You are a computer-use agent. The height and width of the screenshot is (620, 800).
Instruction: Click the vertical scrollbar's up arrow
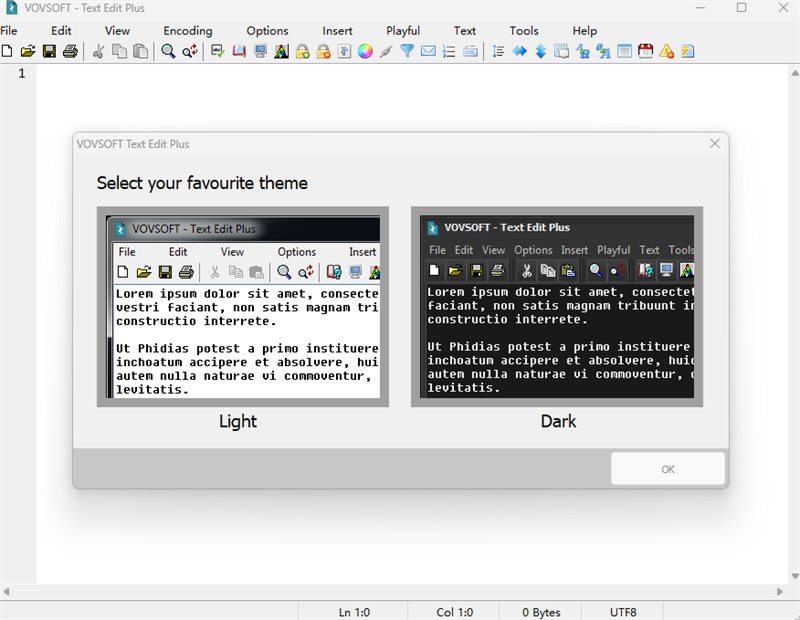794,73
